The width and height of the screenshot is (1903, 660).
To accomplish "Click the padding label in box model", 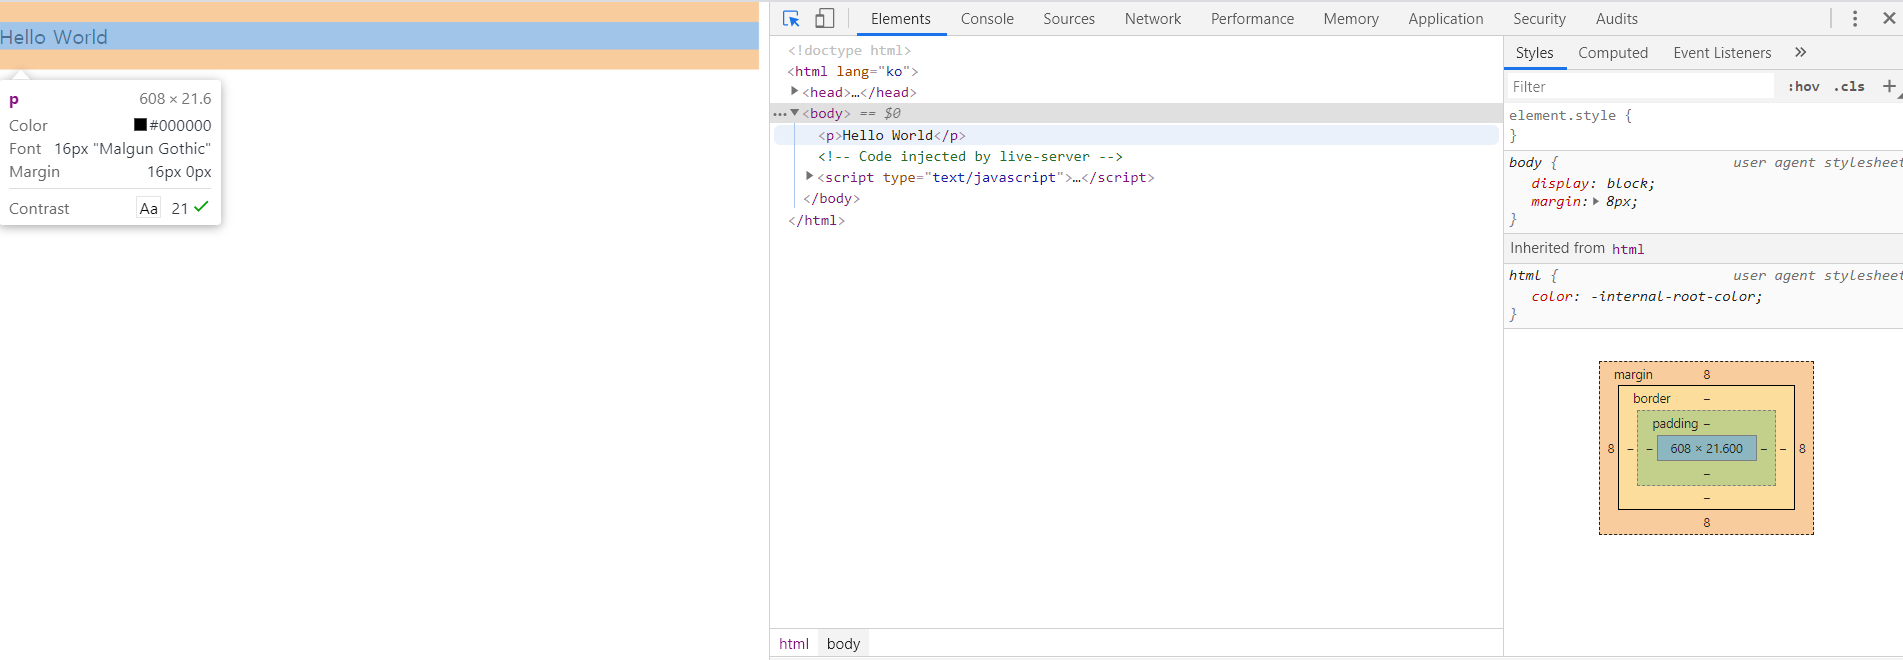I will (1675, 423).
